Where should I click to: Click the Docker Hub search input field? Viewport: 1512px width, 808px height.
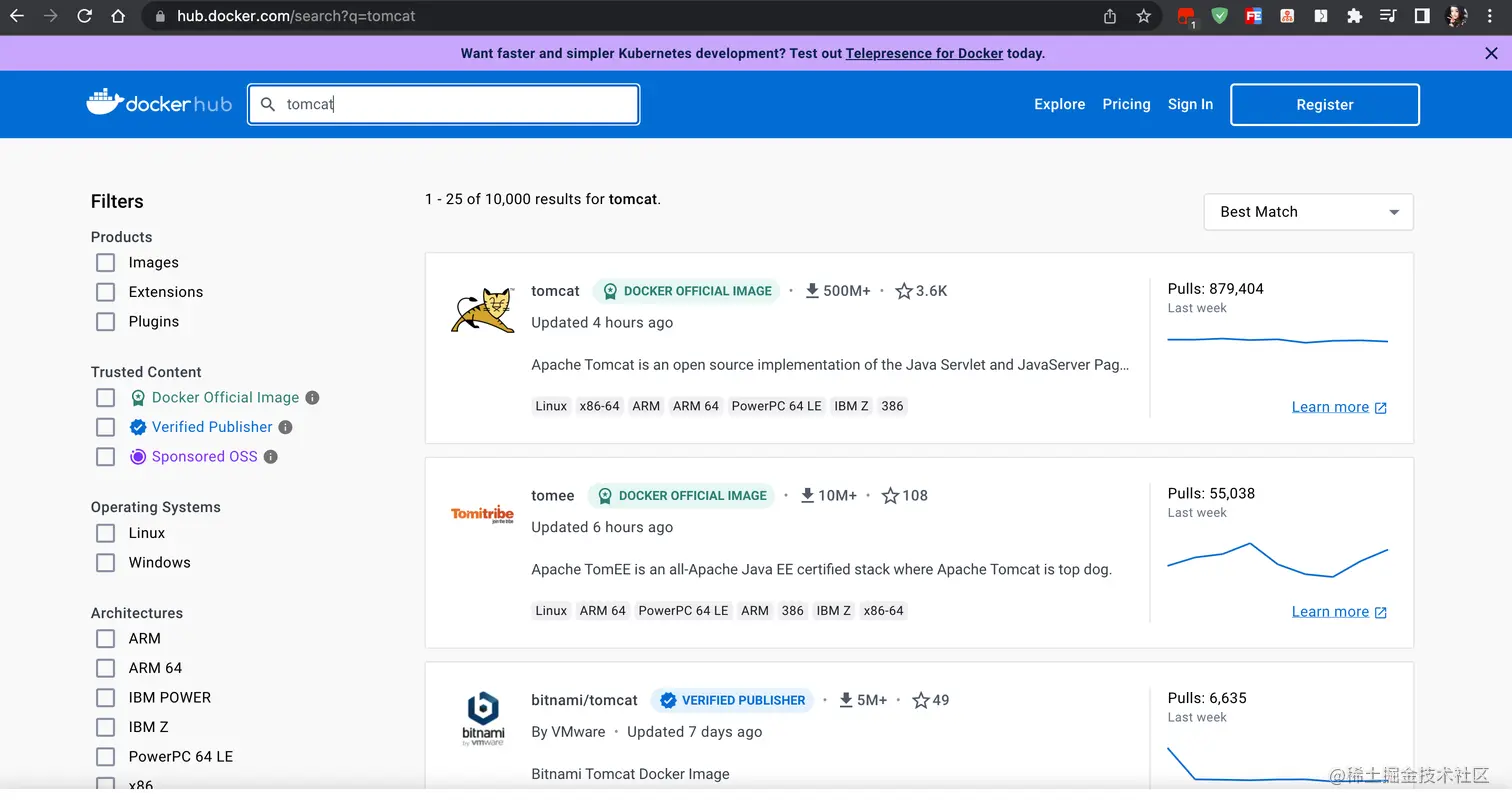coord(443,104)
